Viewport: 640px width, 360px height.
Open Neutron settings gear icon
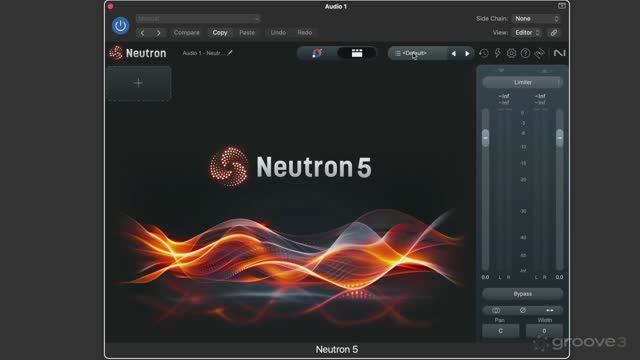511,53
